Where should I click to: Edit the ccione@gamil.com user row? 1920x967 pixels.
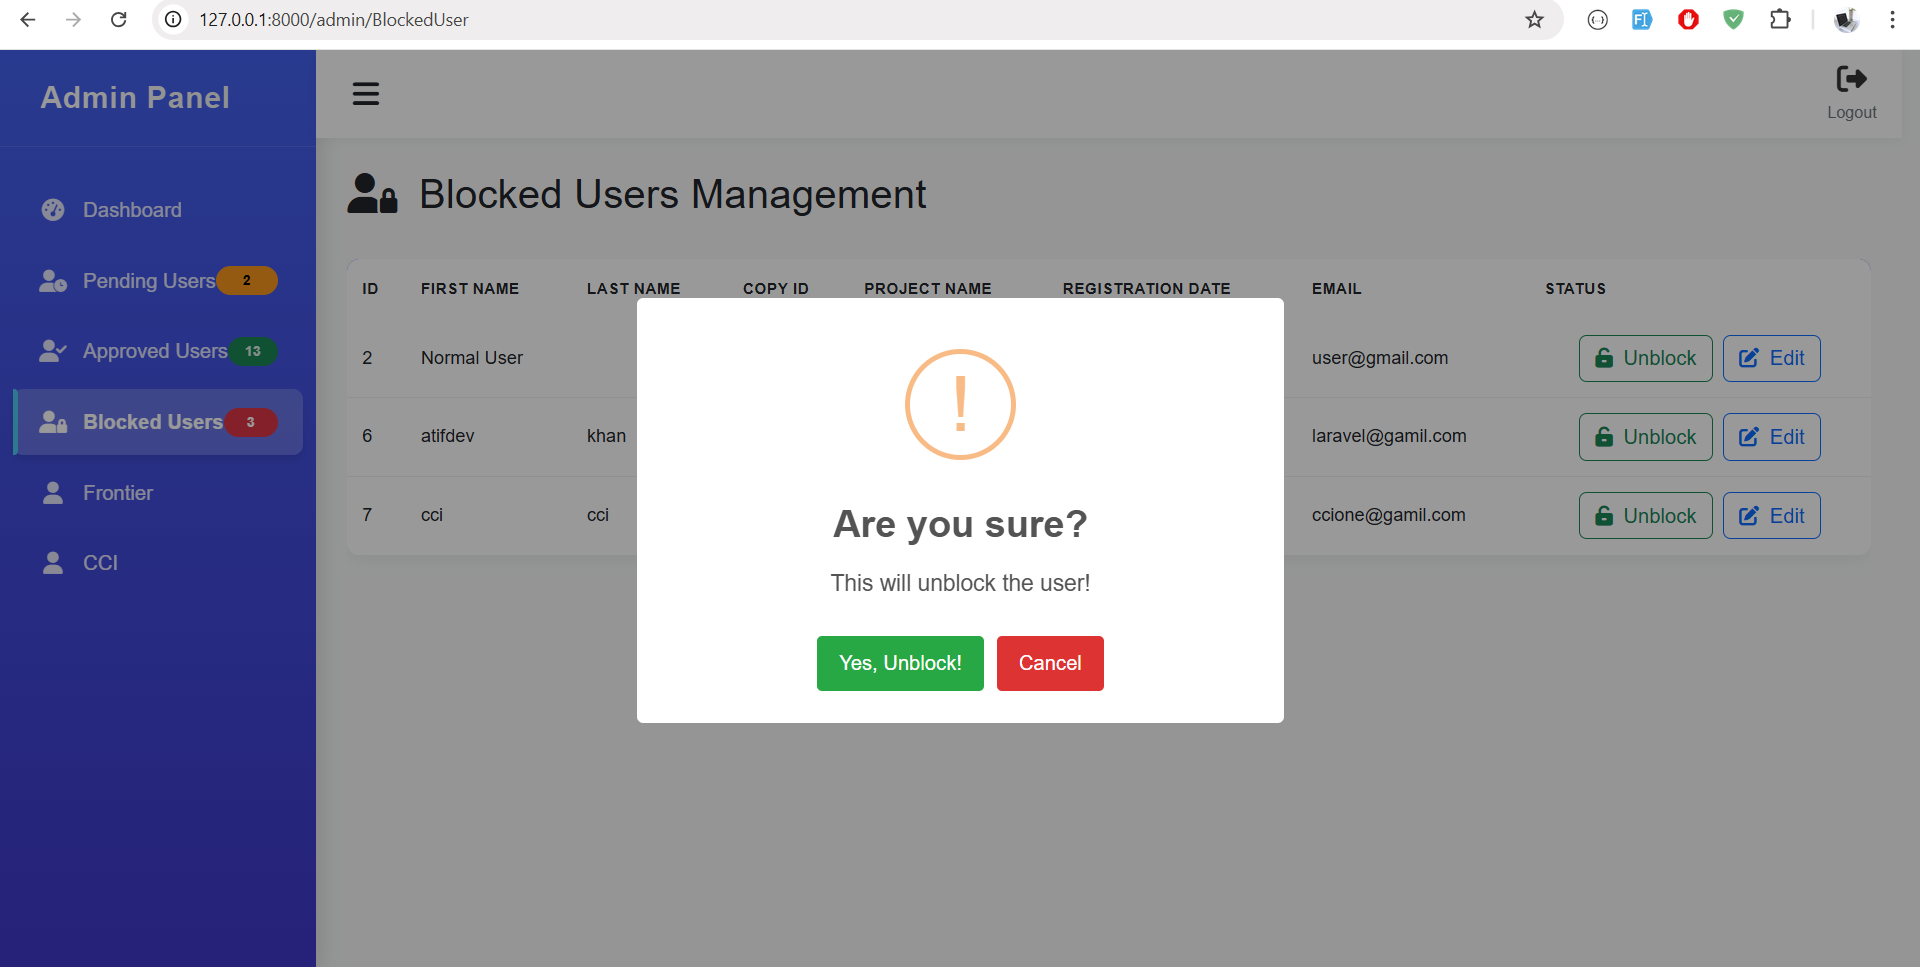(x=1771, y=516)
